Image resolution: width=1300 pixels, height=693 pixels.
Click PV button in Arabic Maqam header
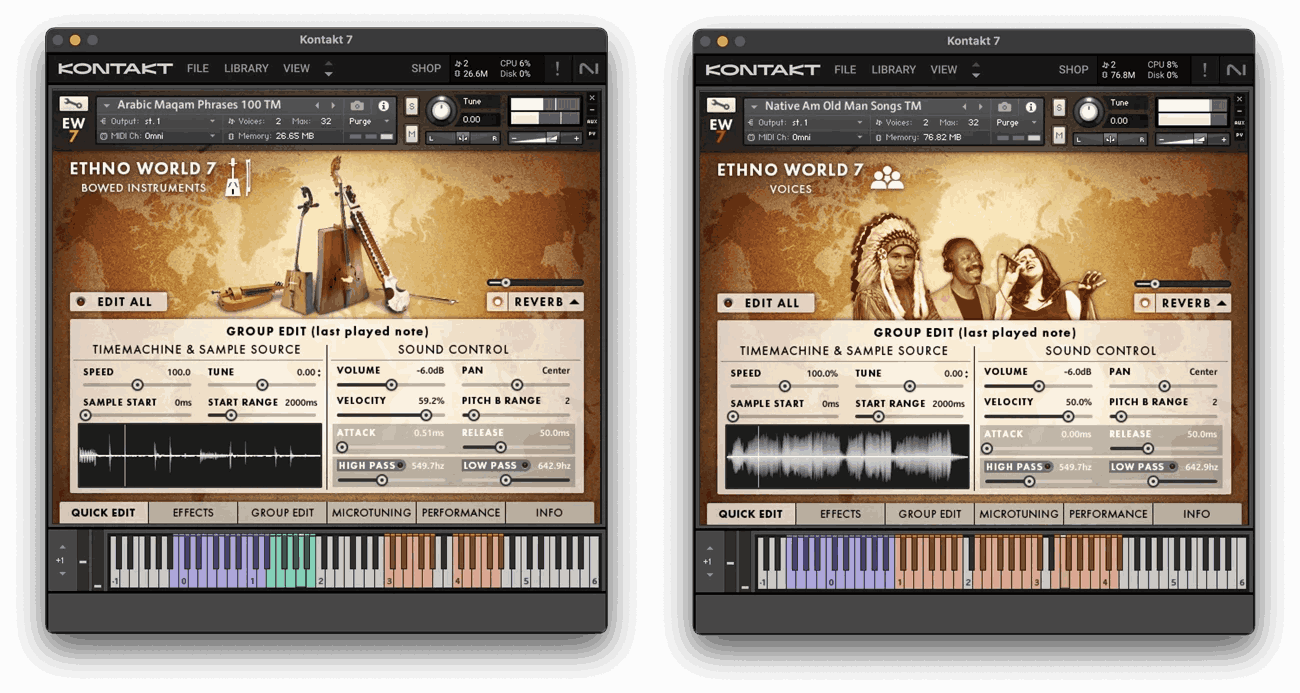point(592,134)
